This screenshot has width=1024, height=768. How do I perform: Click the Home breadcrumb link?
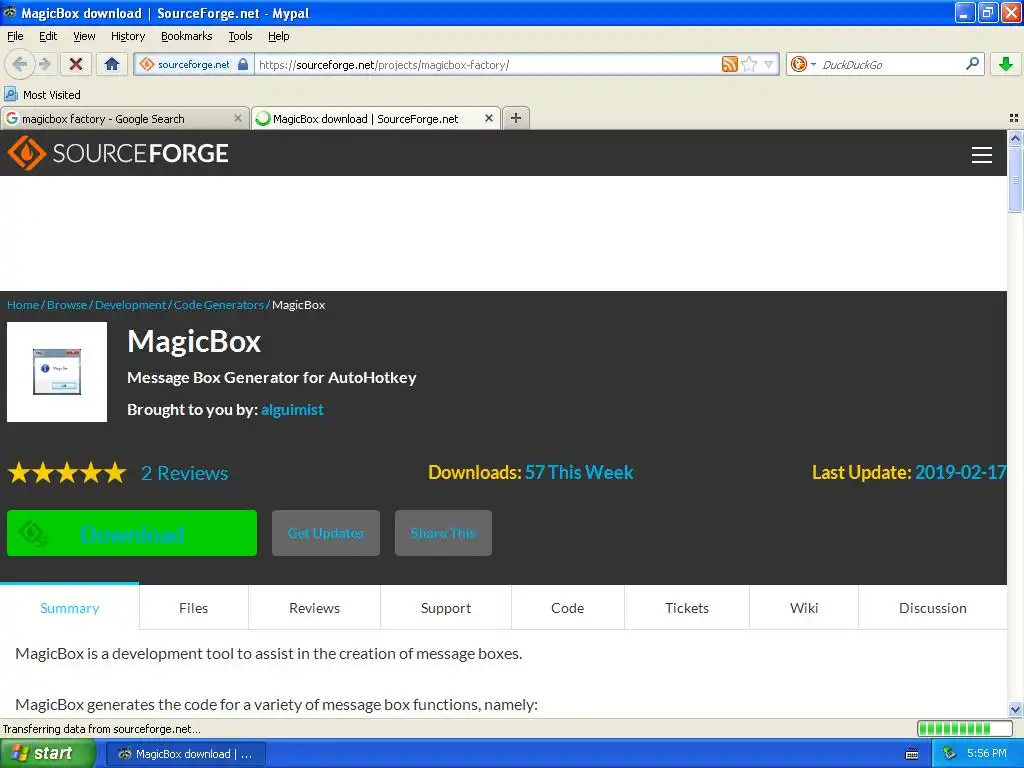(x=23, y=305)
